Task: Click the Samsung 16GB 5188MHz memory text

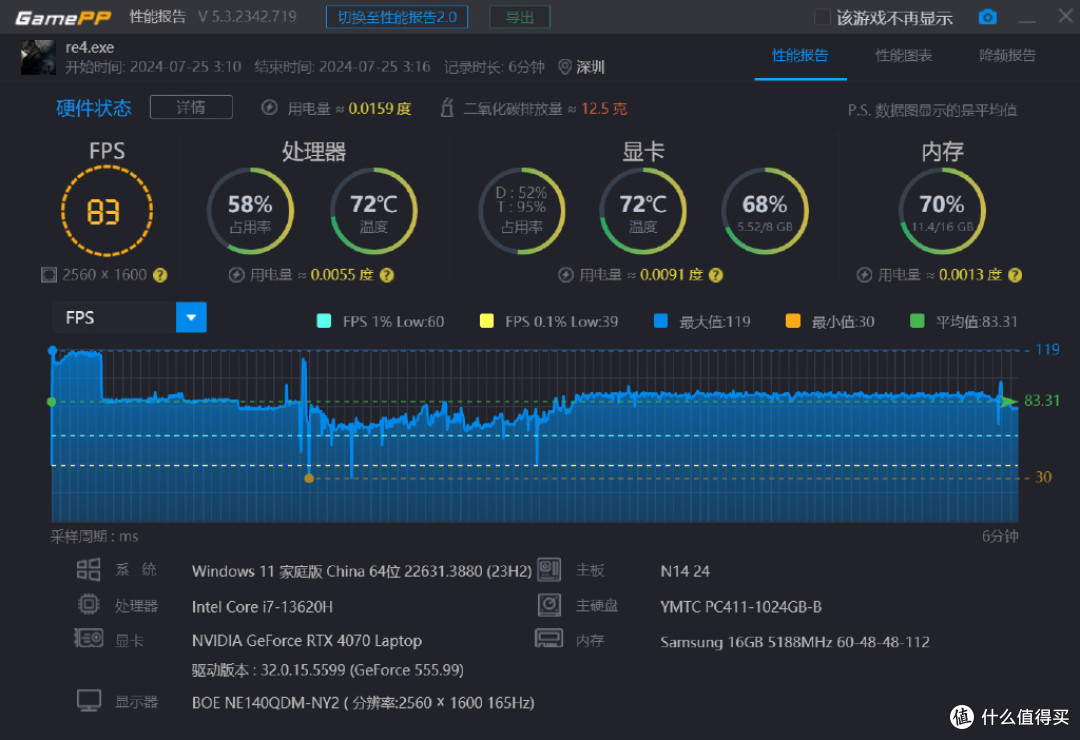Action: coord(795,642)
